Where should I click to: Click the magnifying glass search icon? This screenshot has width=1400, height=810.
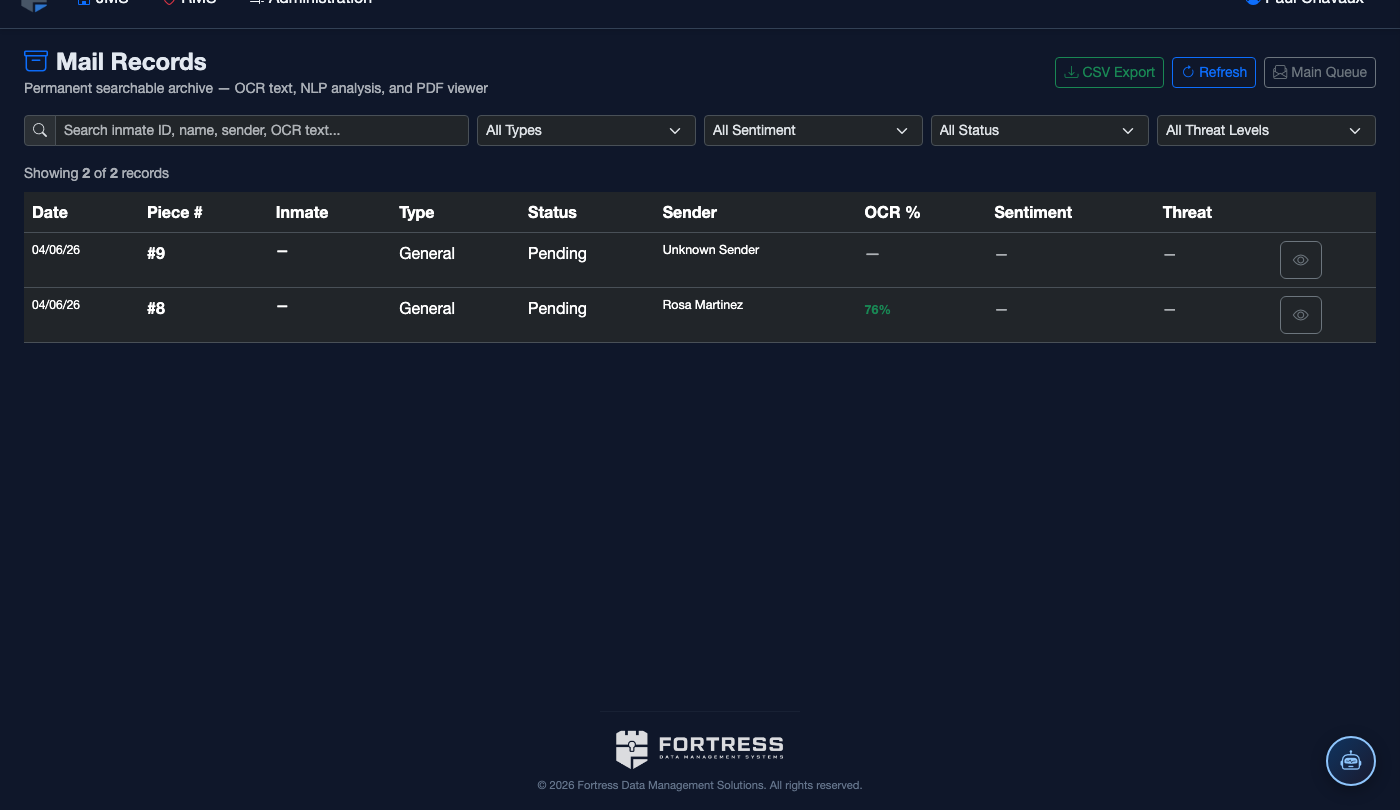(40, 130)
